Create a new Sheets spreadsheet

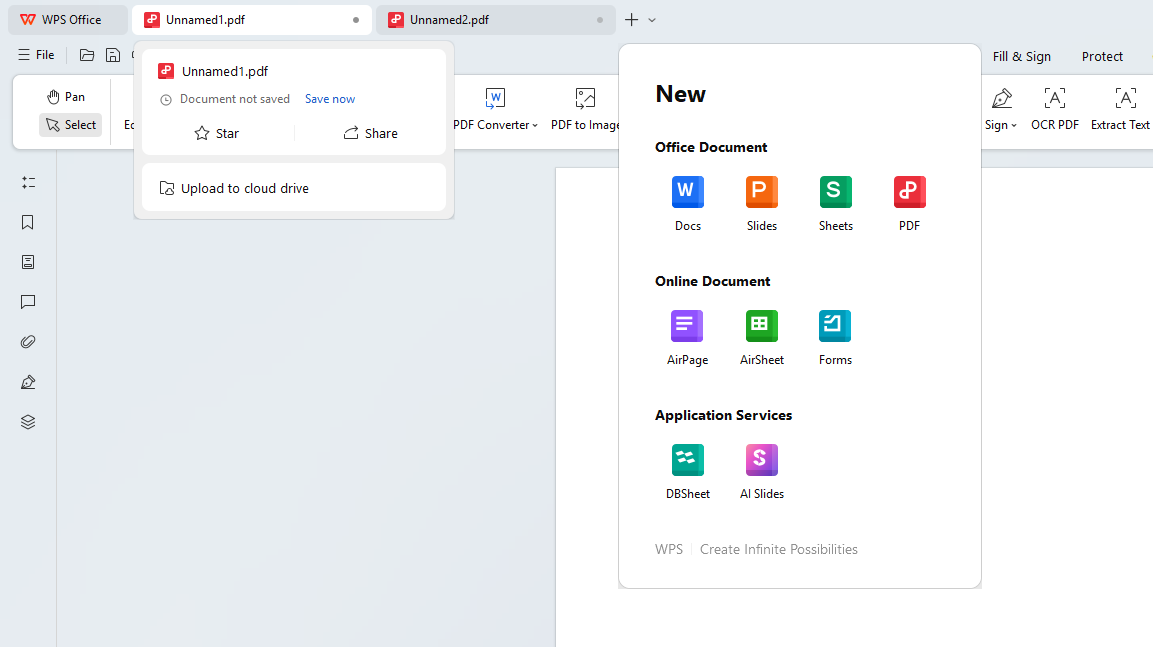(x=835, y=204)
